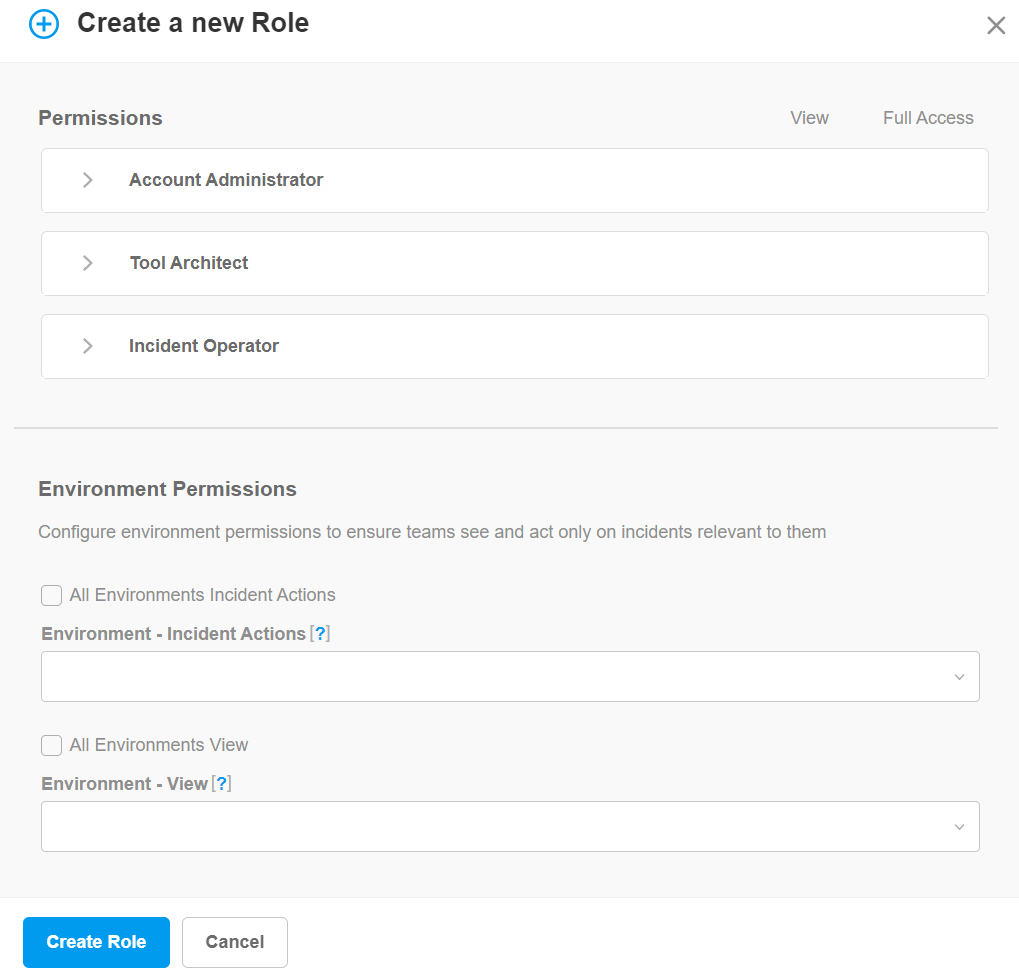The width and height of the screenshot is (1019, 976).
Task: Select the Tool Architect row label
Action: [189, 263]
